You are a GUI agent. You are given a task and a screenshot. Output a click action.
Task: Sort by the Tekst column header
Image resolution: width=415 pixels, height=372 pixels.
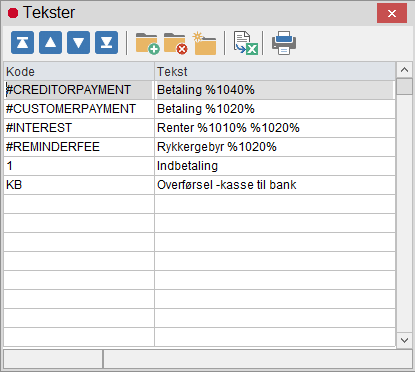[x=275, y=71]
